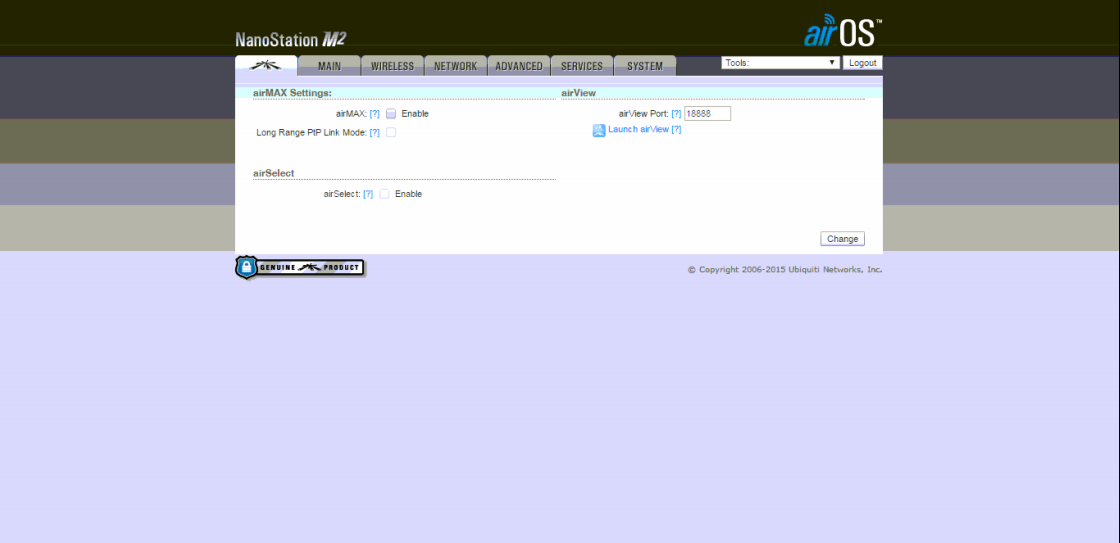The width and height of the screenshot is (1120, 543).
Task: Open help for airMAX setting
Action: tap(374, 114)
